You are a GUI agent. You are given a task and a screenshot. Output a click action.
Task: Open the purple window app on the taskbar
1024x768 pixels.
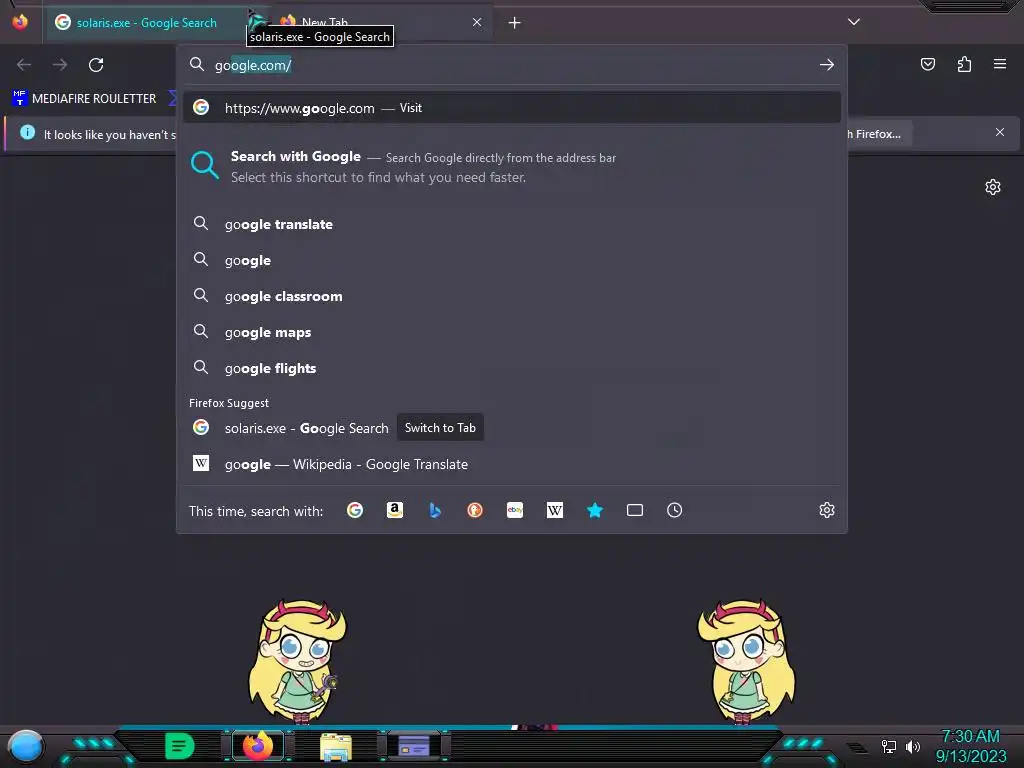point(414,746)
